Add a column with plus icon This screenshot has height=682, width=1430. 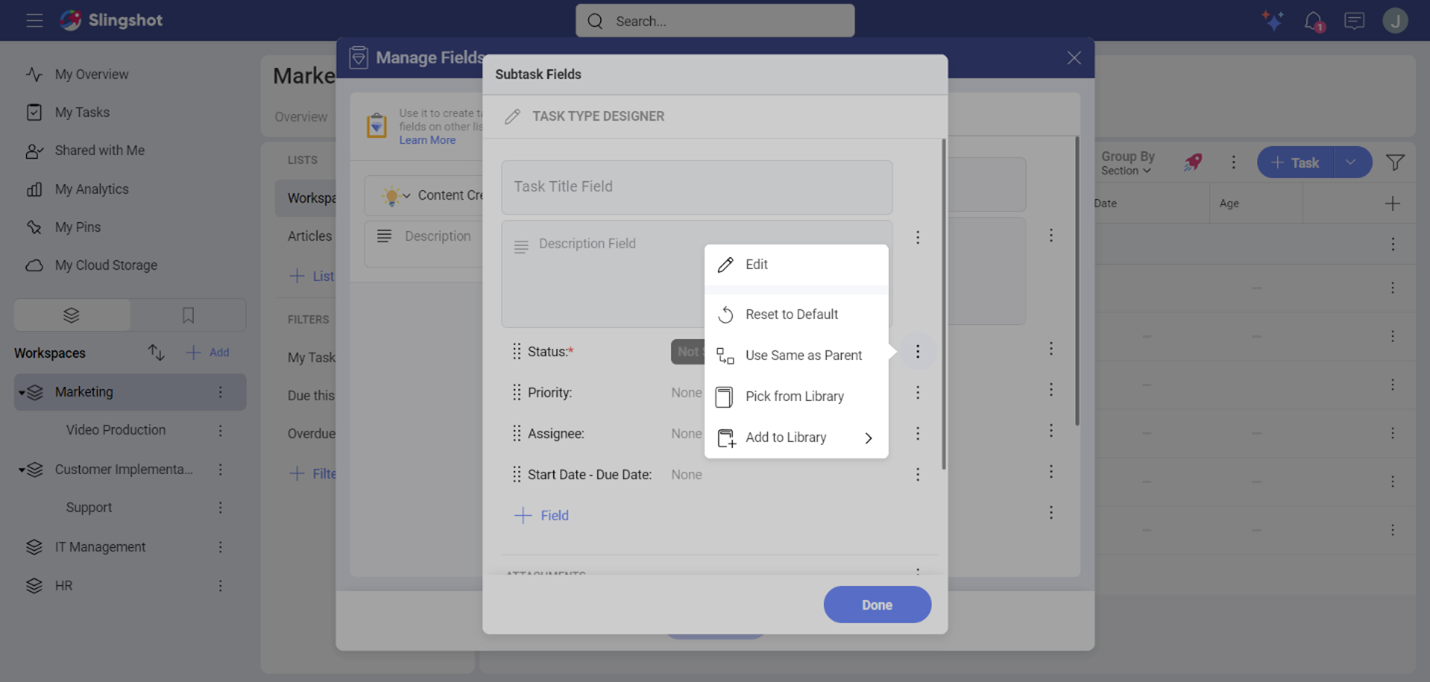1392,204
